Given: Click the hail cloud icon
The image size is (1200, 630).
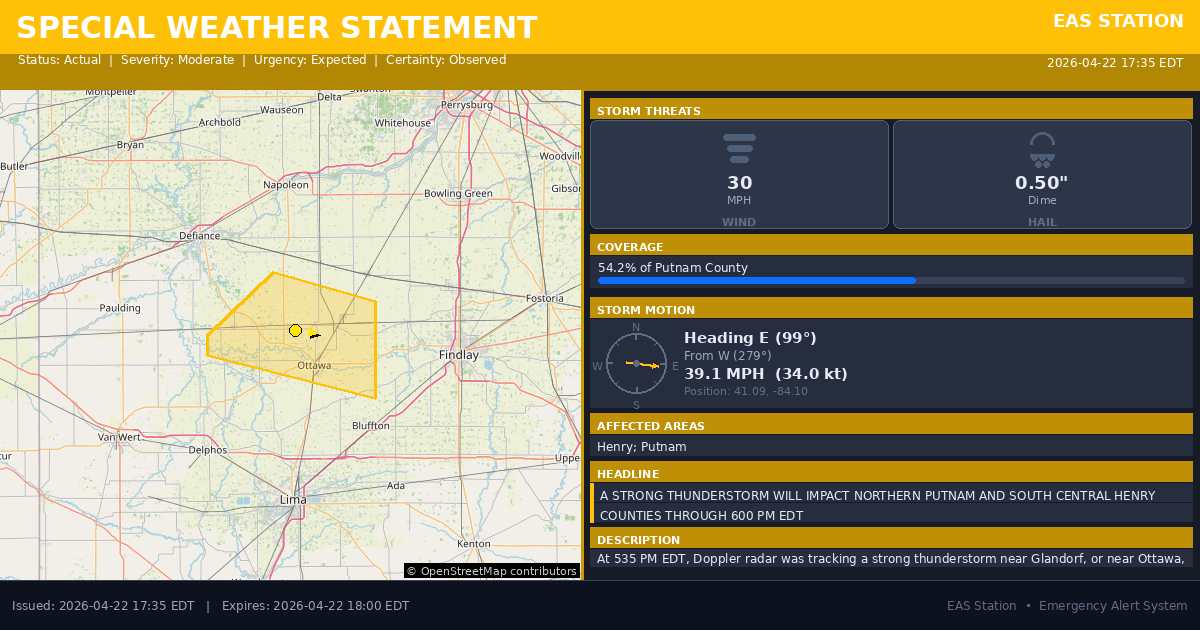Looking at the screenshot, I should point(1042,149).
